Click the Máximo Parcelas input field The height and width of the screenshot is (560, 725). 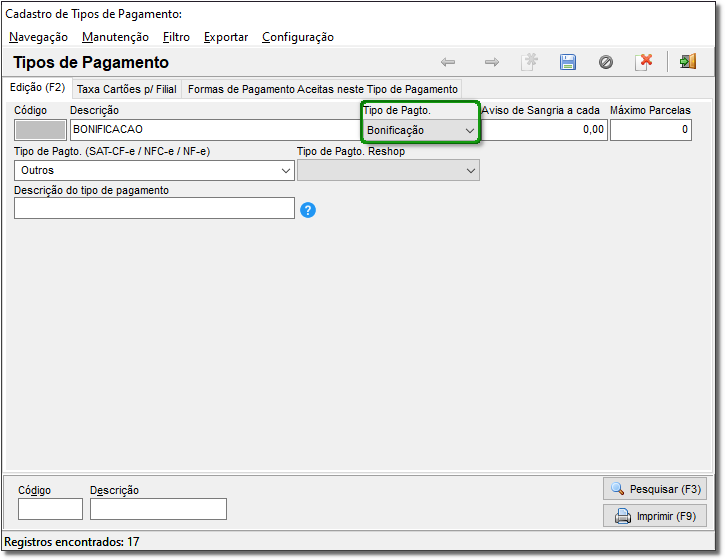(651, 130)
